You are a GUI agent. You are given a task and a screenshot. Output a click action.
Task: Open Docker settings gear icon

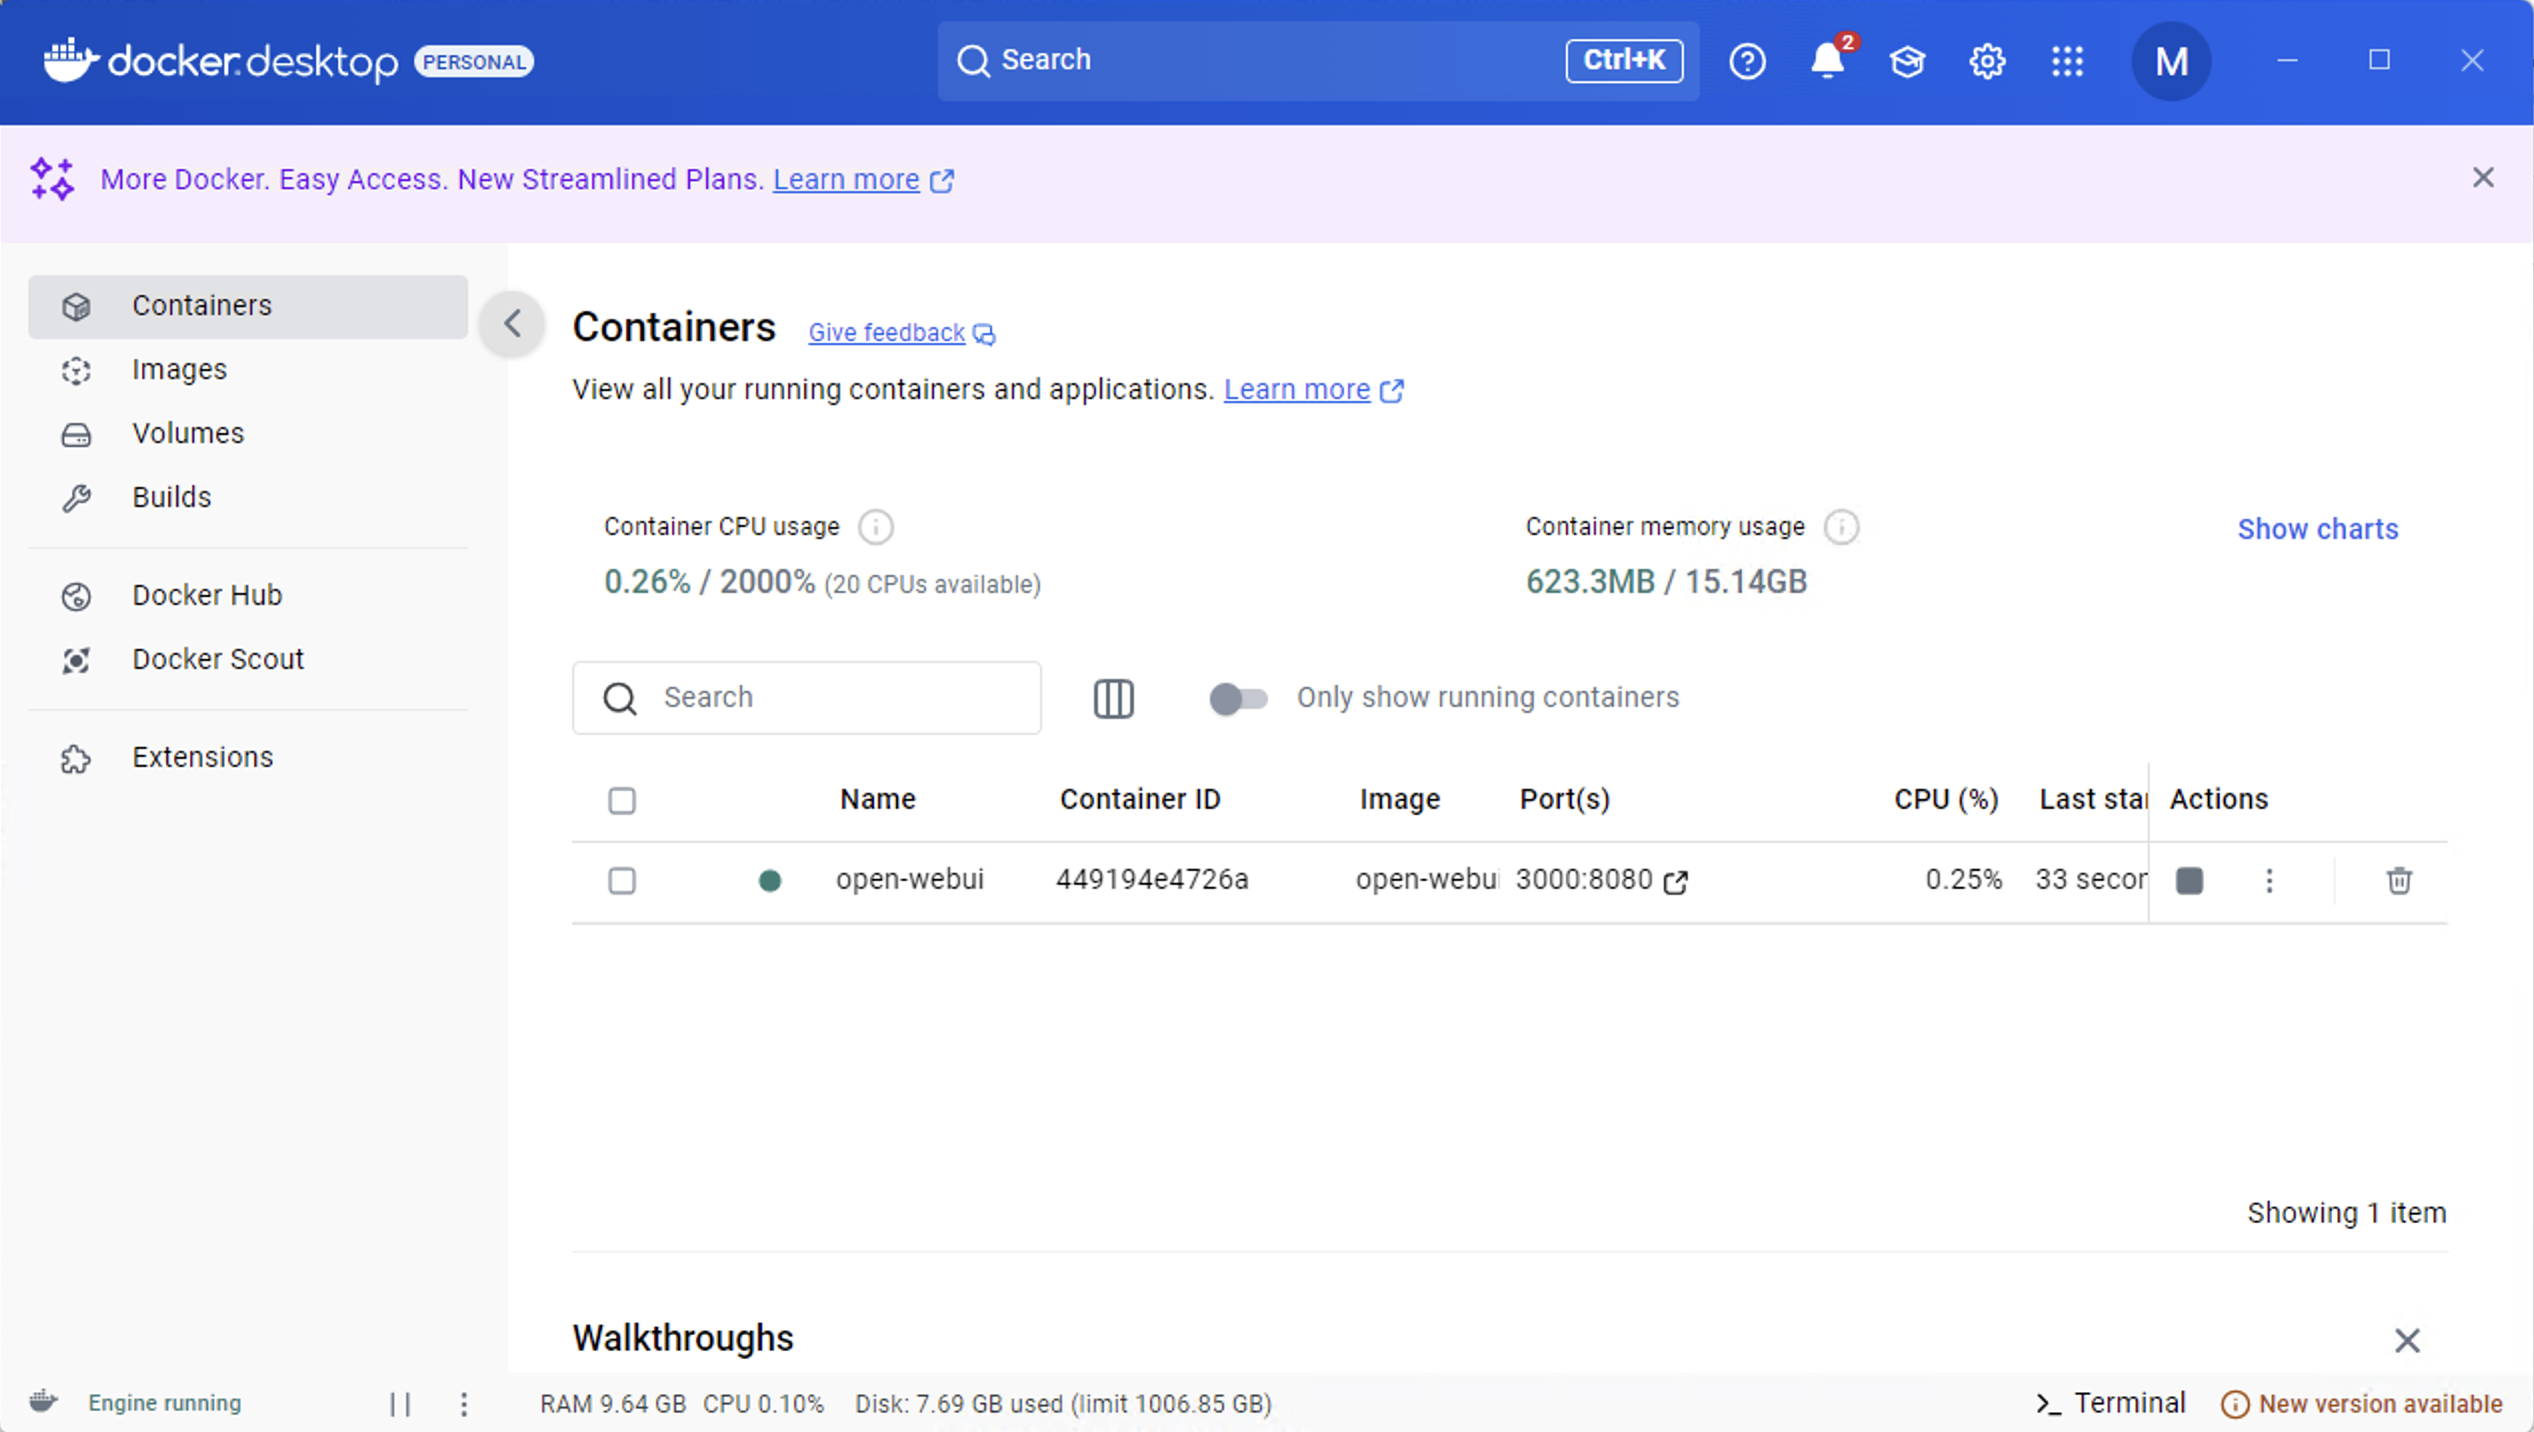(x=1986, y=61)
